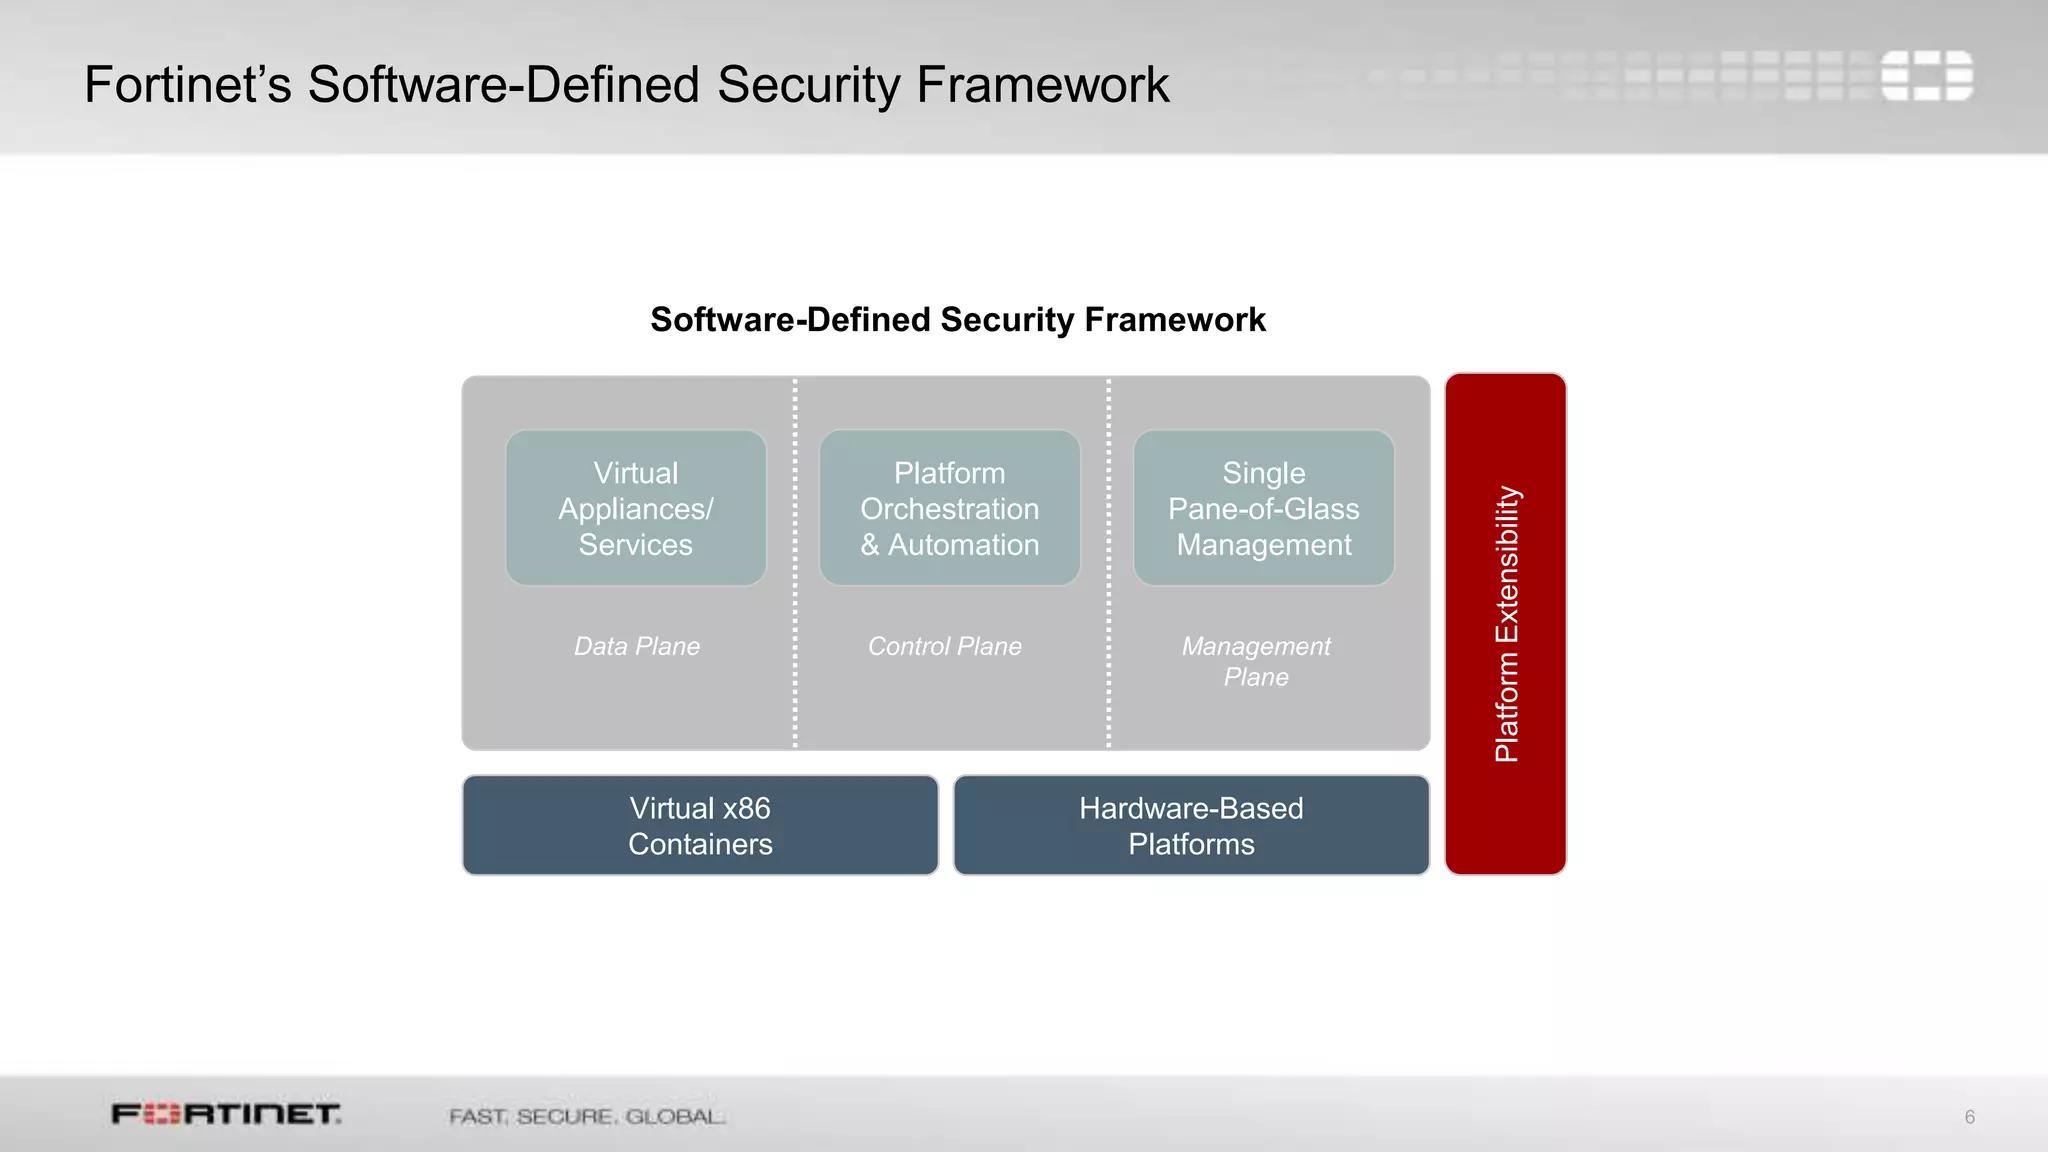2048x1152 pixels.
Task: Click the gray footer bar area
Action: [1300, 1115]
